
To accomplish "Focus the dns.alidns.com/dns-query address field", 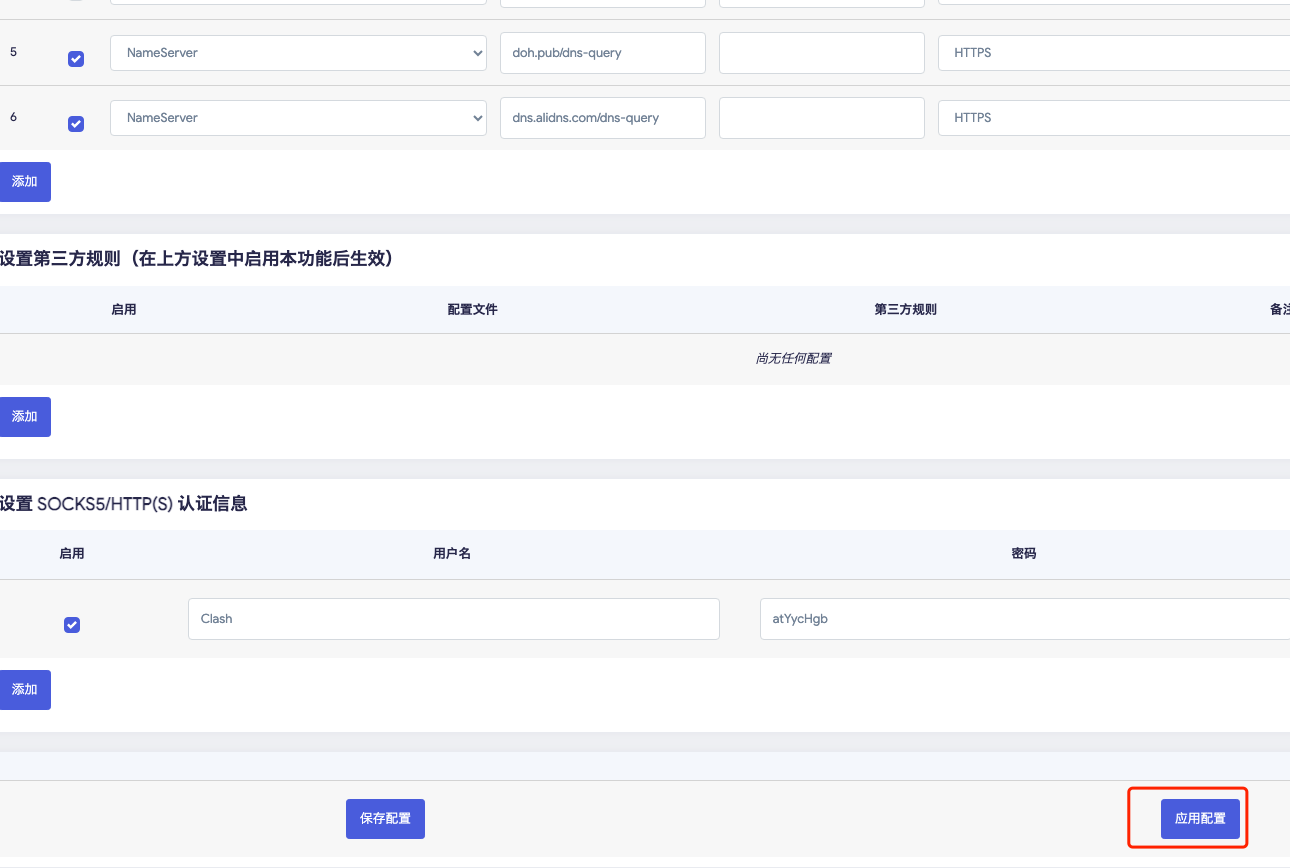I will point(602,118).
